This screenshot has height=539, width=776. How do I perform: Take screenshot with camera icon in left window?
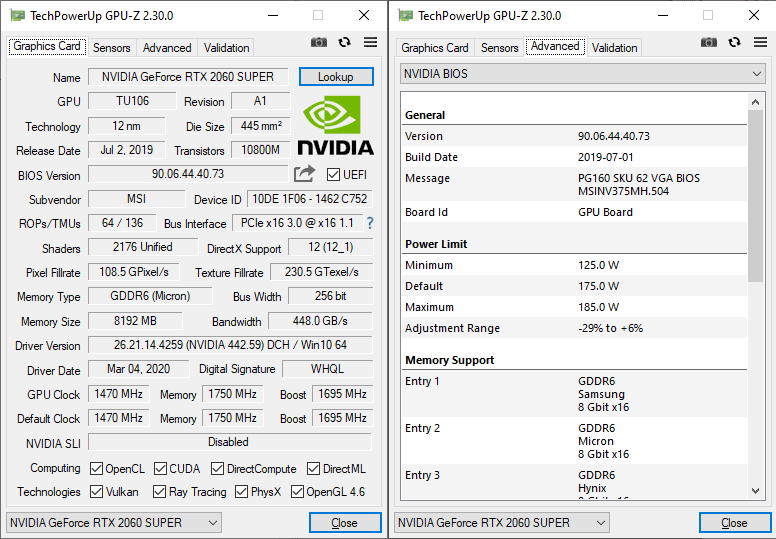tap(319, 43)
